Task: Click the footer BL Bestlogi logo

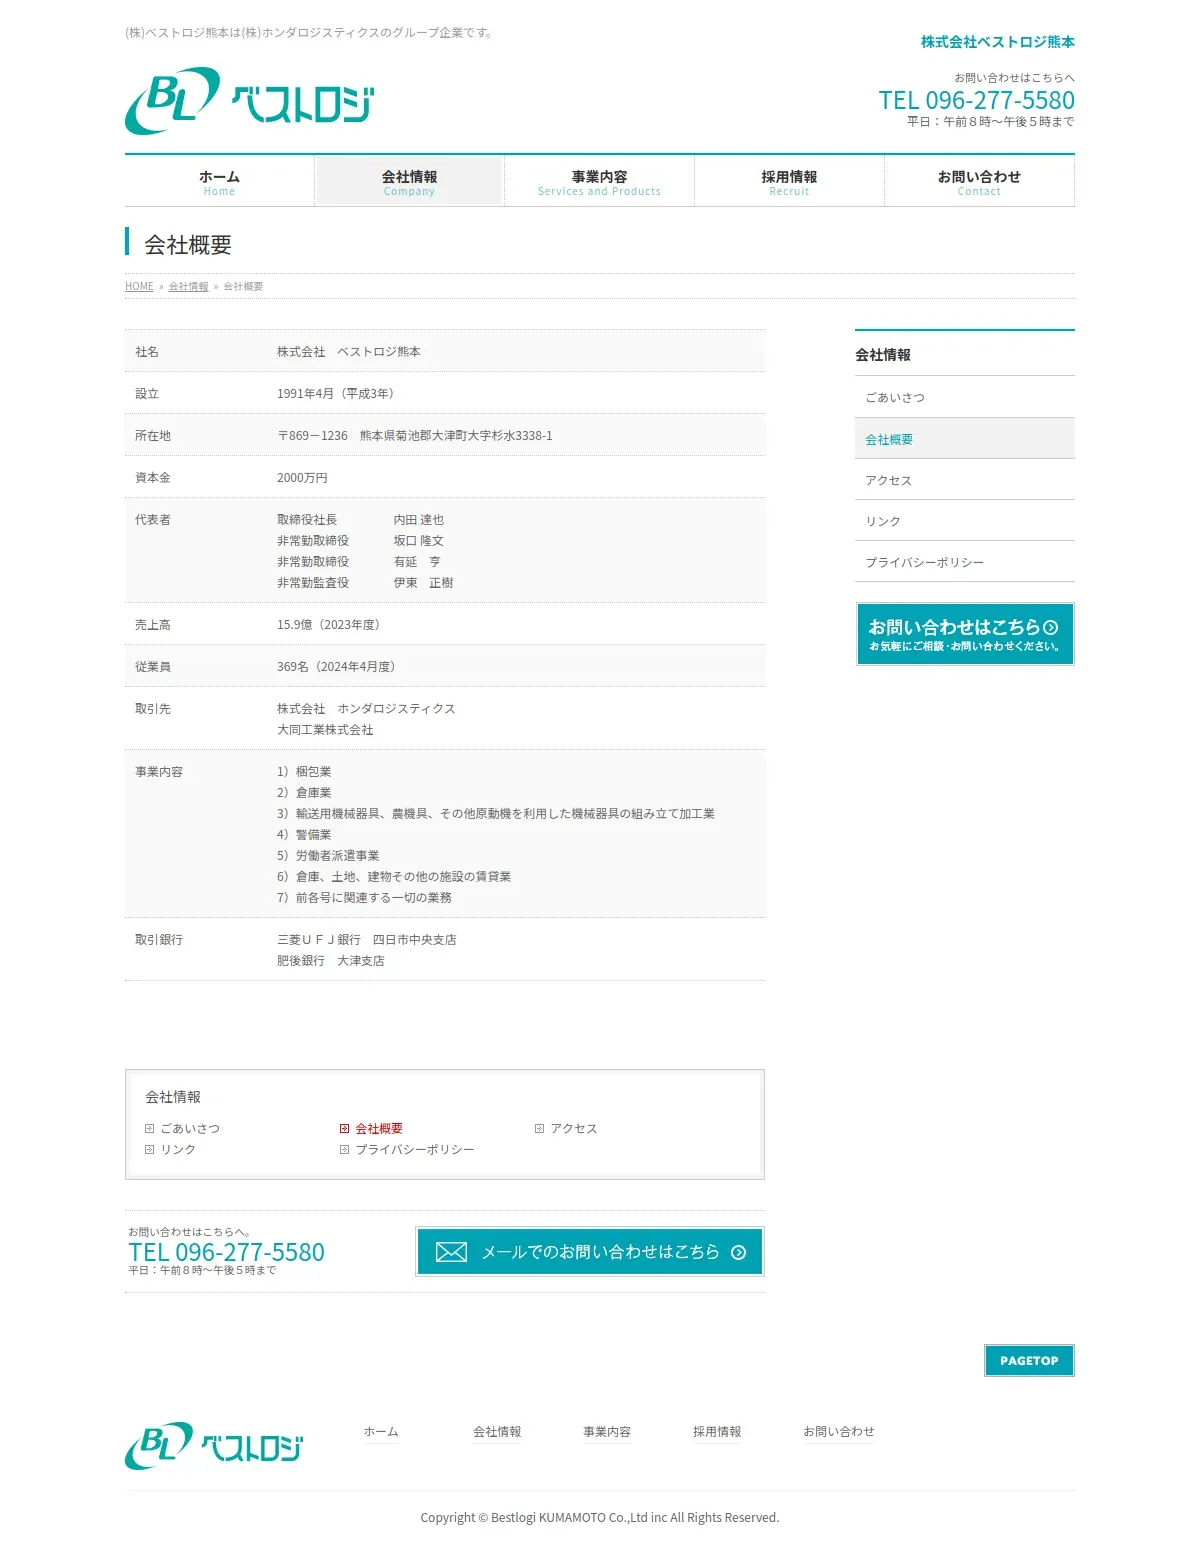Action: (x=213, y=1446)
